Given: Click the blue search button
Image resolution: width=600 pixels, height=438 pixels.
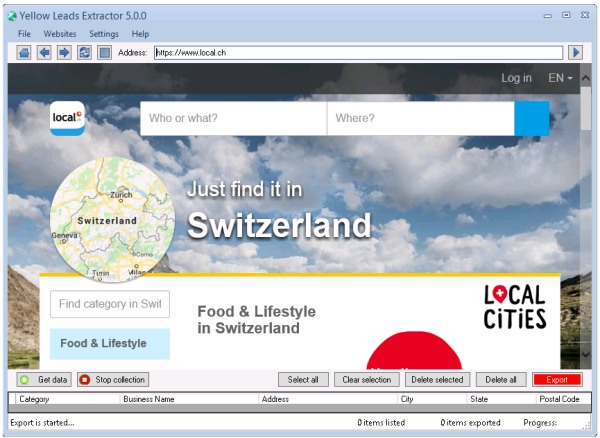Looking at the screenshot, I should pos(531,118).
